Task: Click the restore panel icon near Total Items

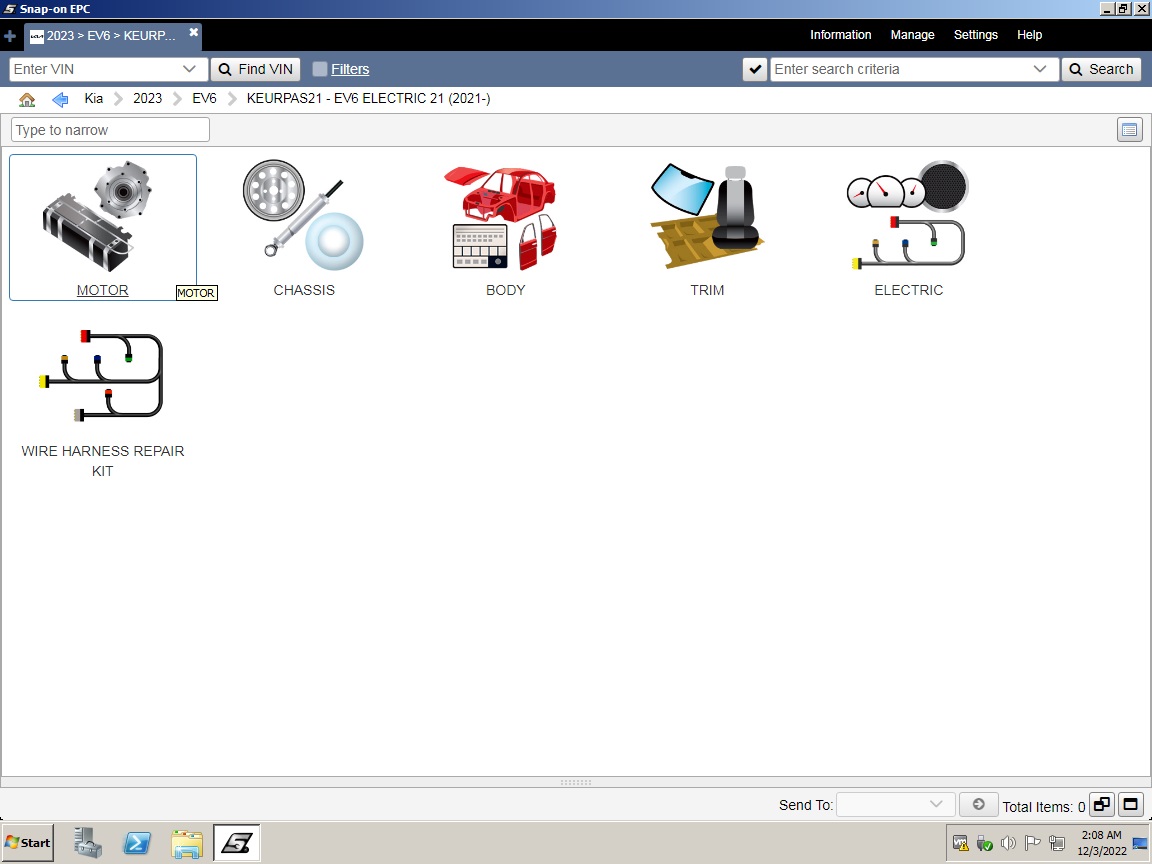Action: tap(1101, 804)
